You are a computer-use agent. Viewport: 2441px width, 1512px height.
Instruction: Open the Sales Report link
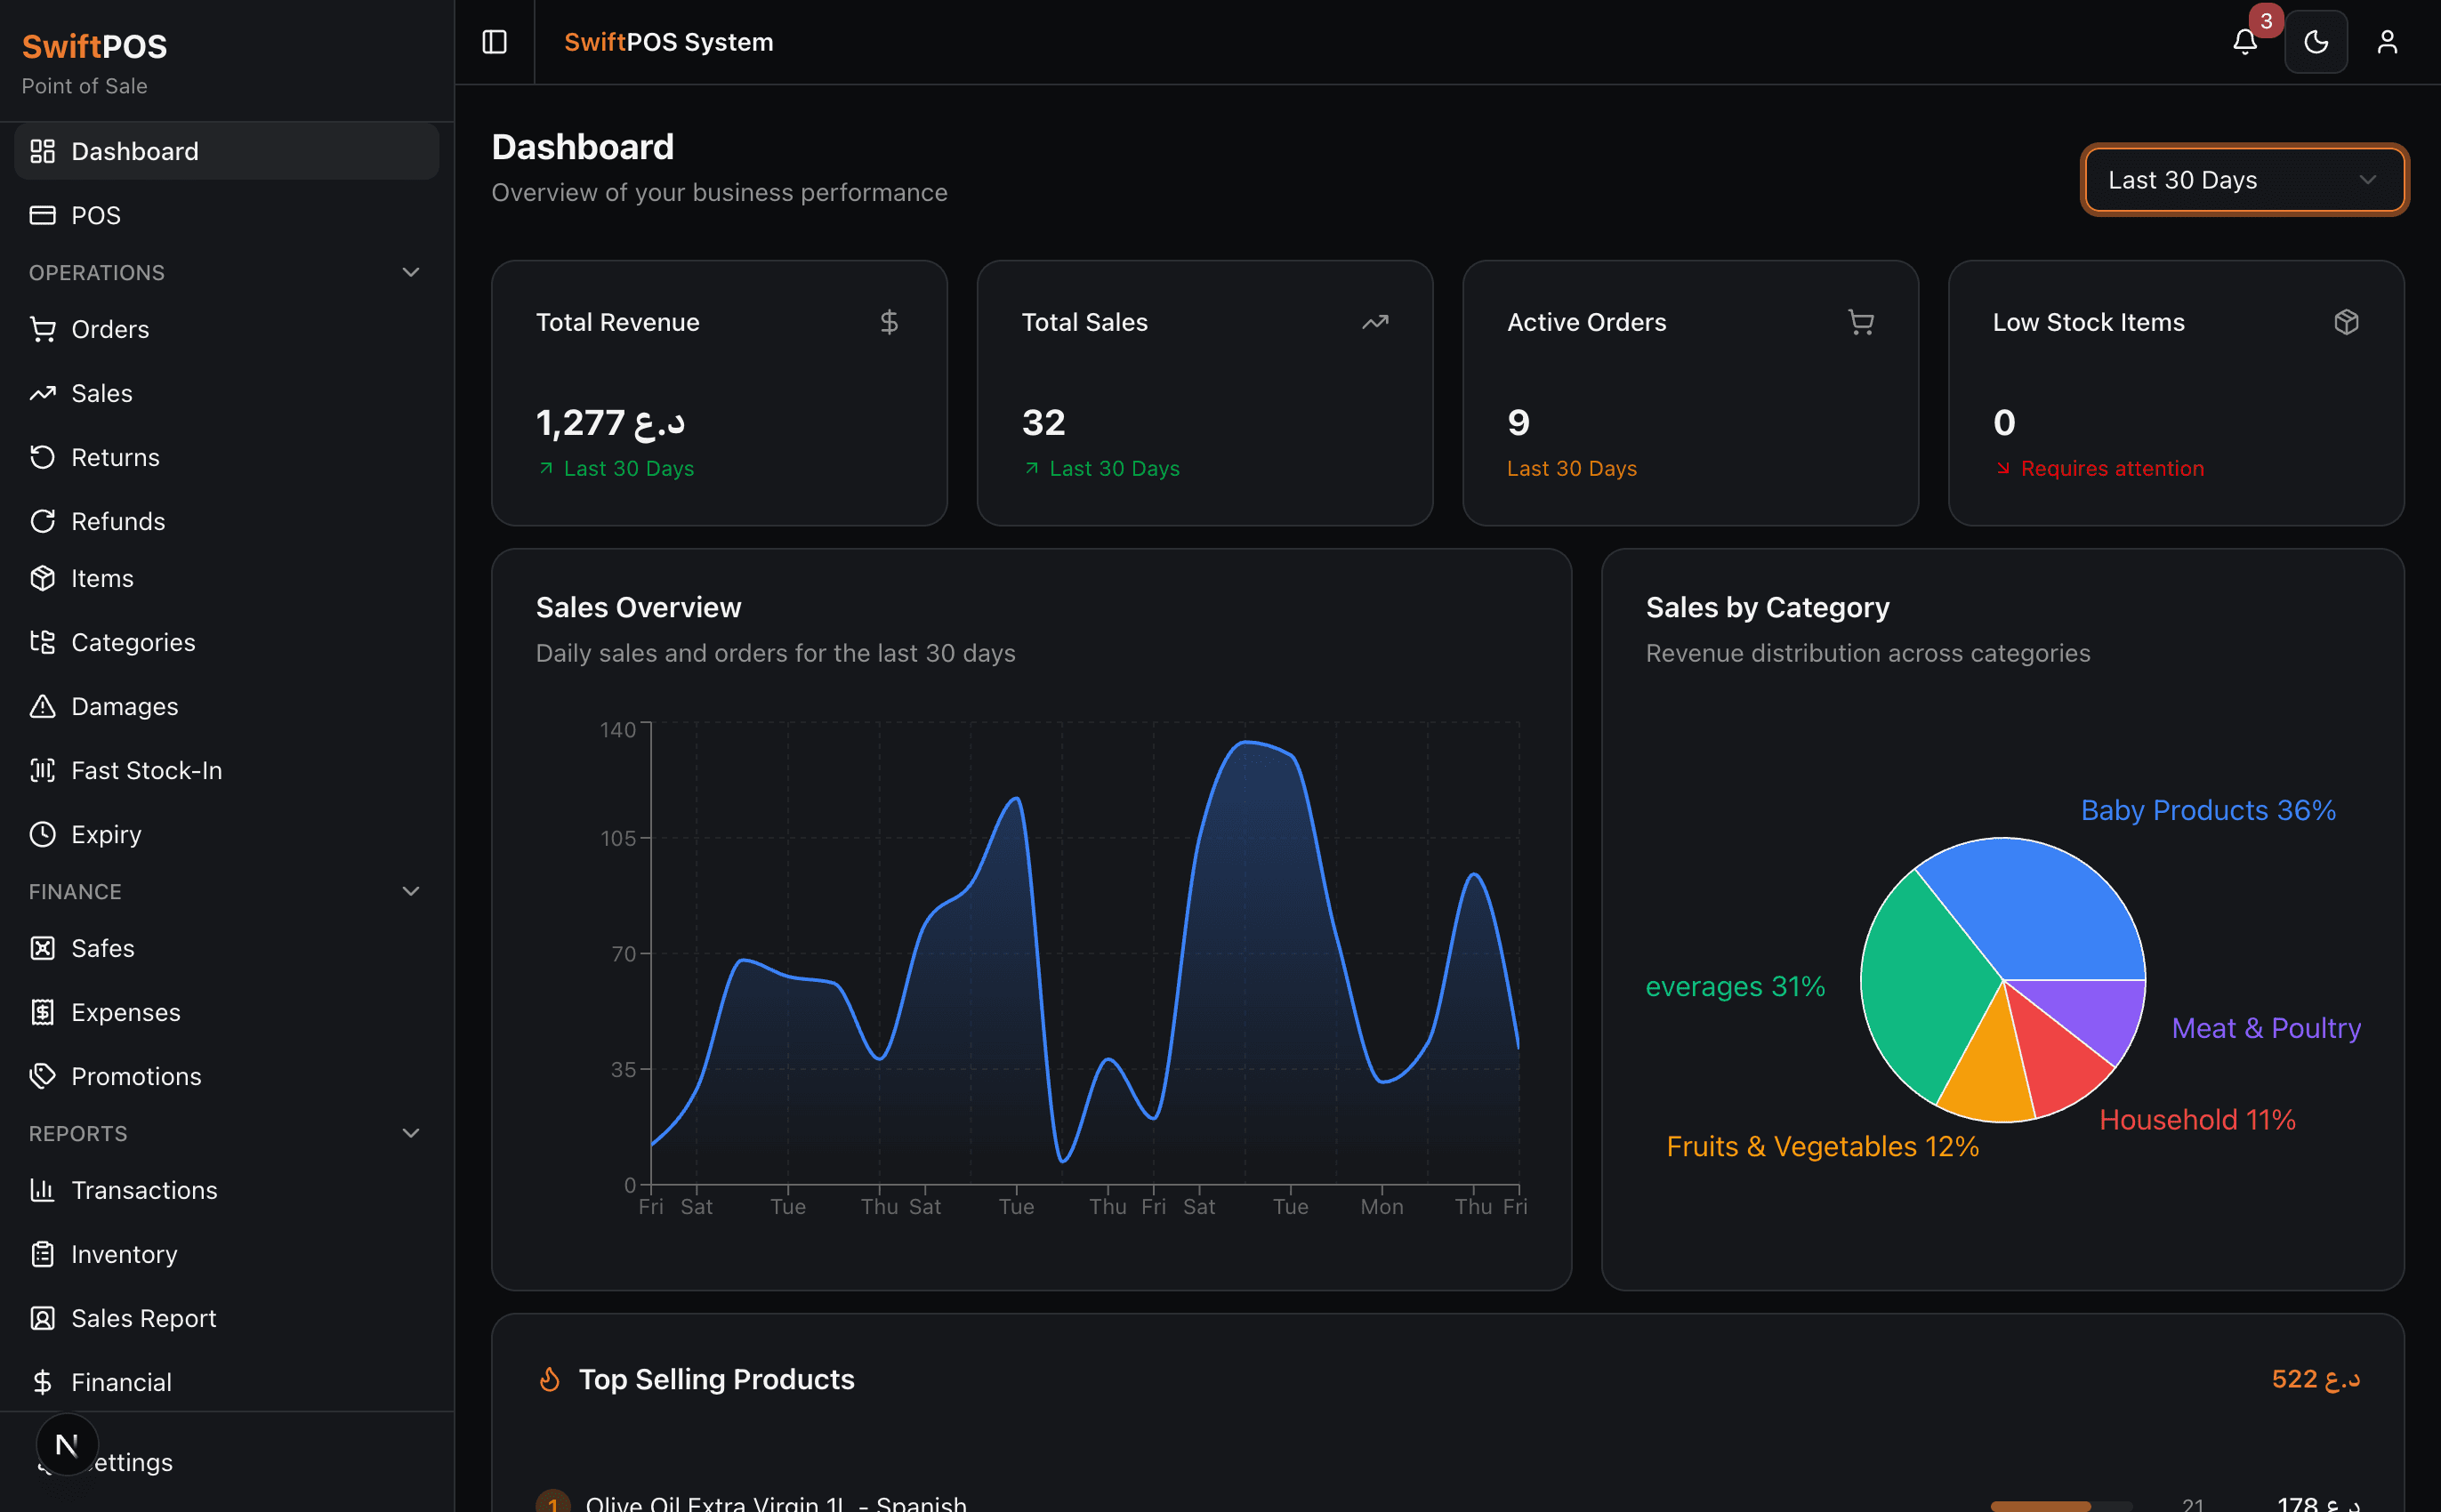point(143,1318)
